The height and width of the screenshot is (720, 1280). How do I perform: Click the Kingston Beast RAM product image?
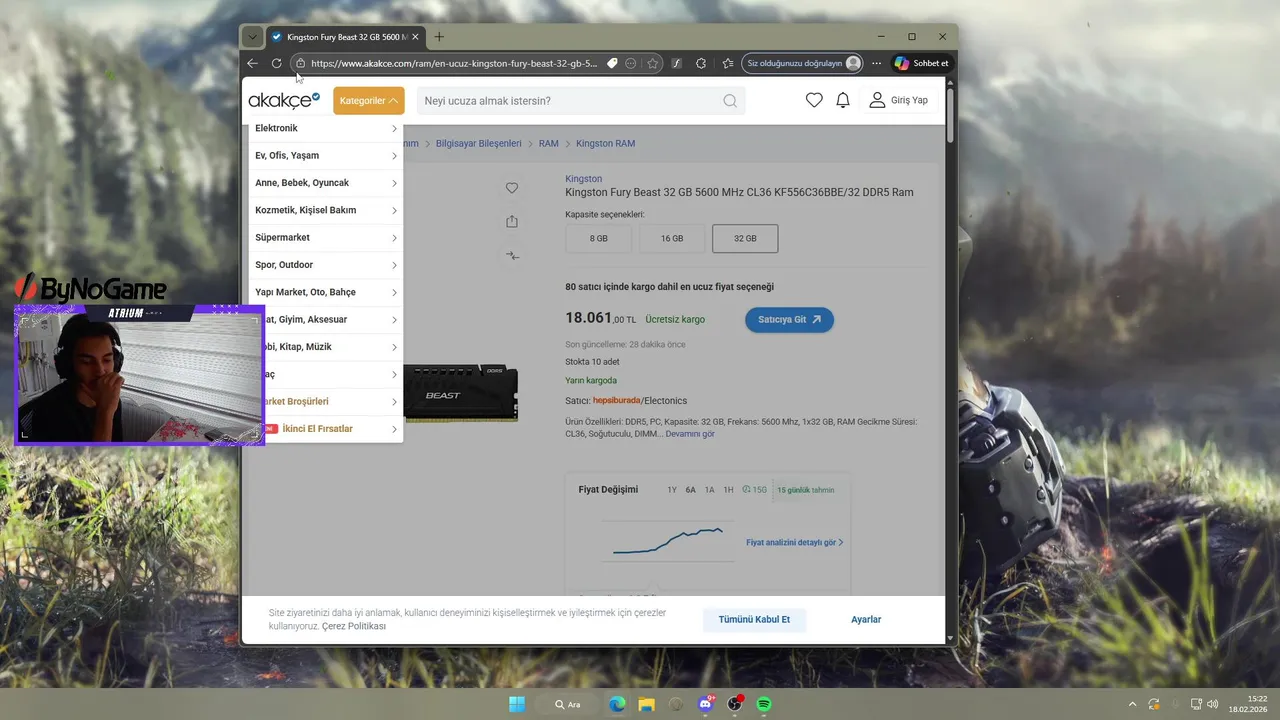(x=462, y=393)
